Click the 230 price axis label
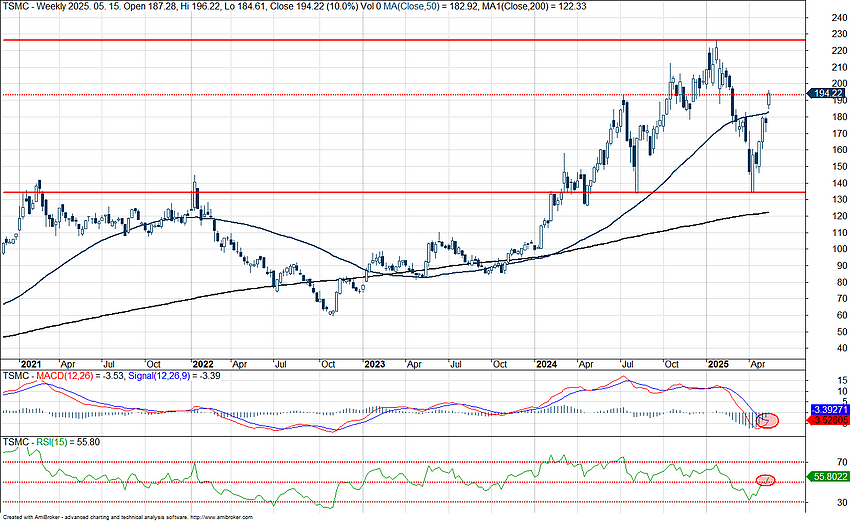This screenshot has width=850, height=521. click(x=840, y=34)
